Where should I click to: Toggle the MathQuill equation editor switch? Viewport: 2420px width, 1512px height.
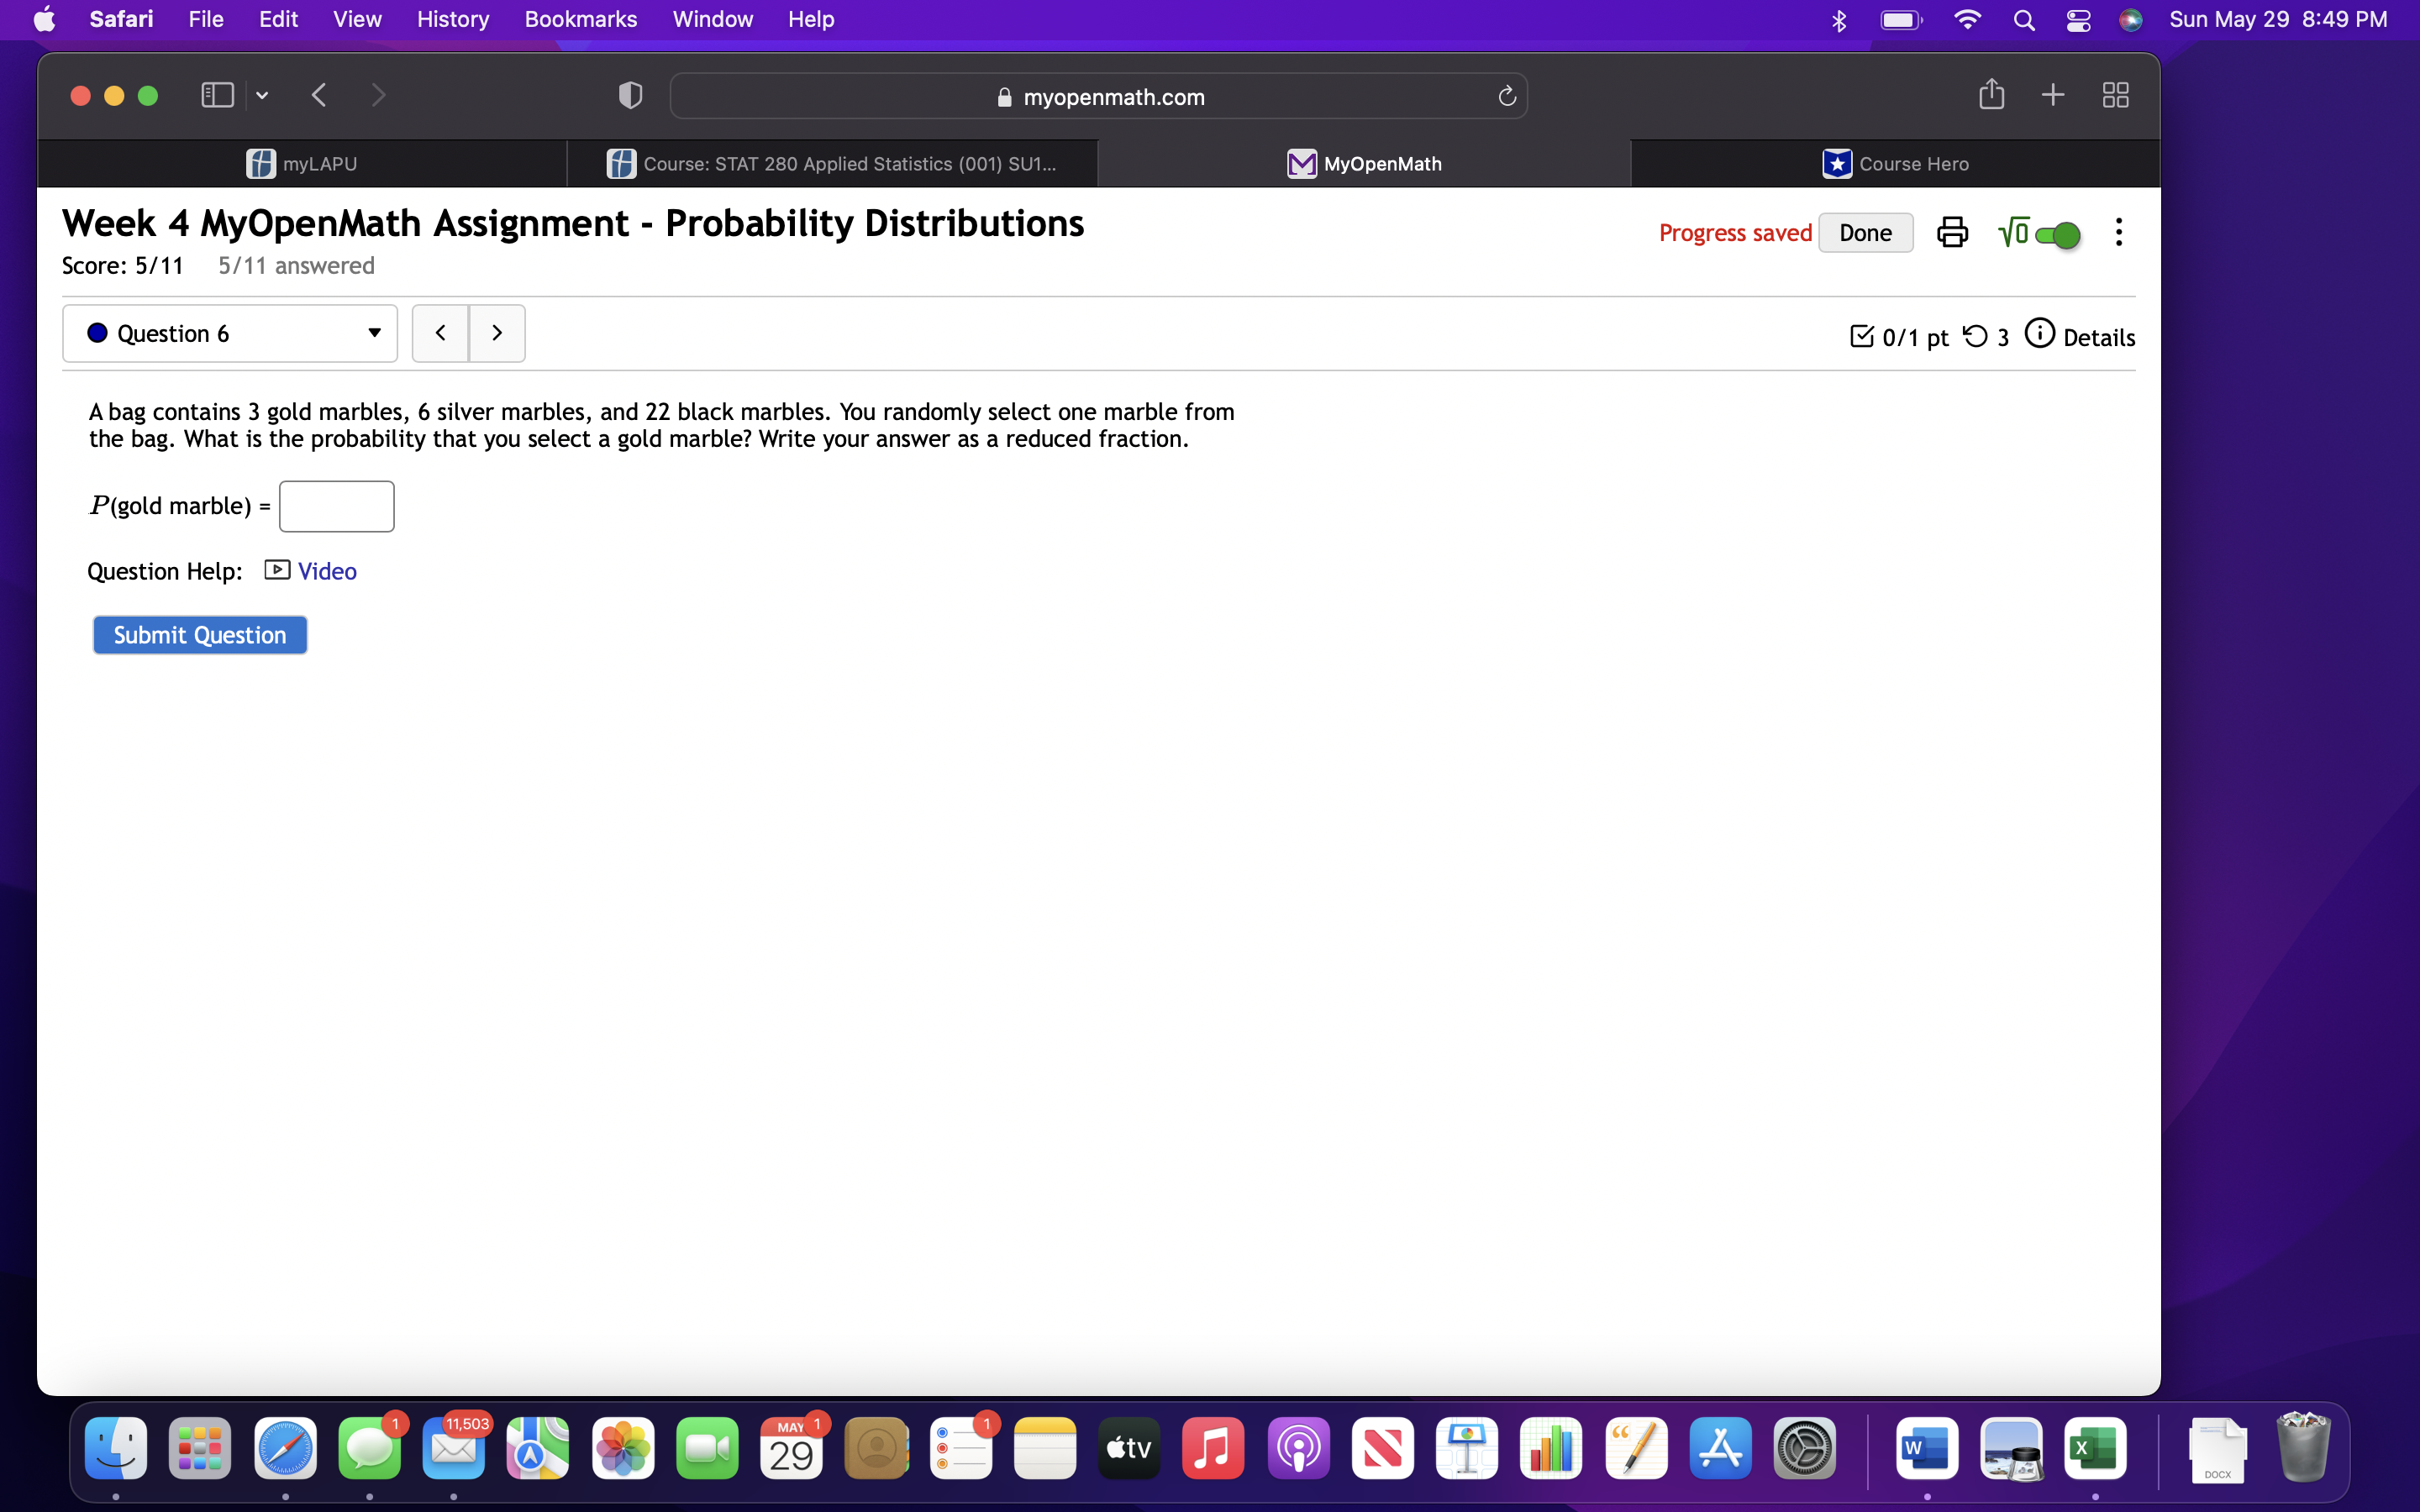[2057, 234]
